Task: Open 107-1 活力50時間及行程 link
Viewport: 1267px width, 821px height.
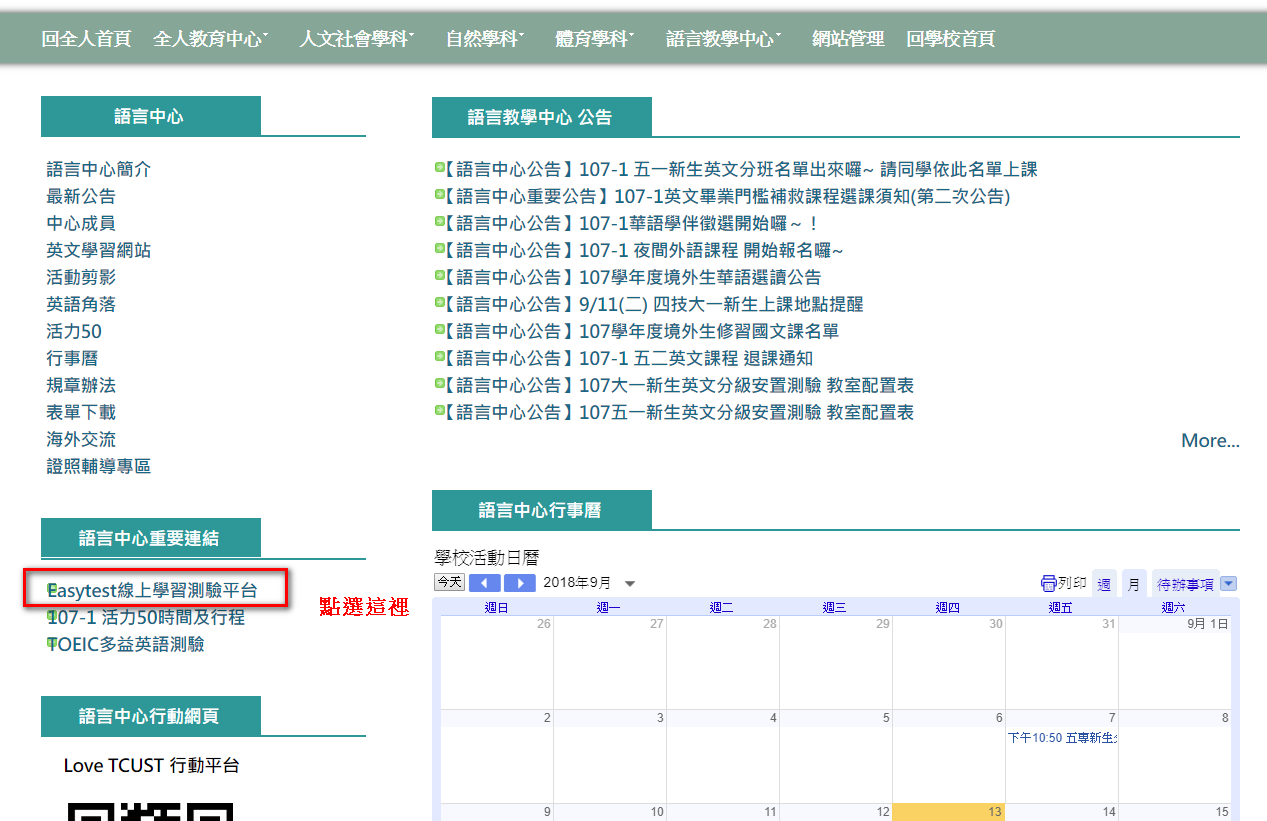Action: pos(146,618)
